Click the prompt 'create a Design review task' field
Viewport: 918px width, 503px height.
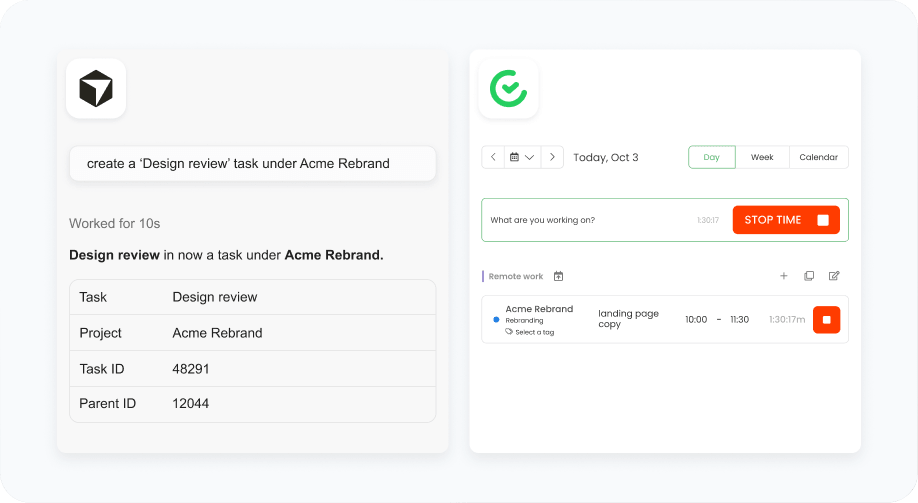click(x=253, y=163)
